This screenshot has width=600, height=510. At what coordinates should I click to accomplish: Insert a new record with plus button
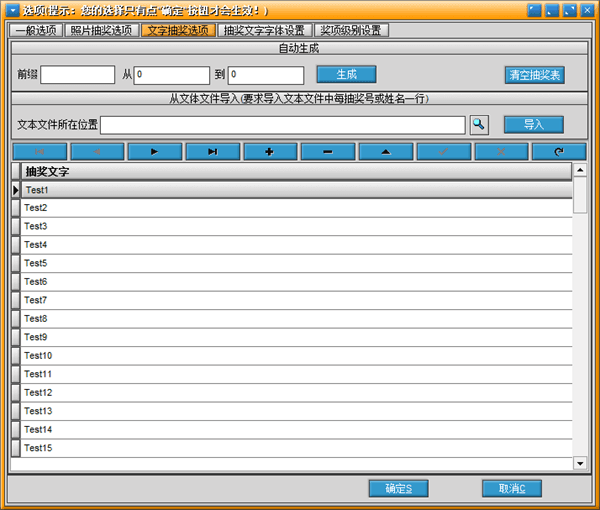coord(269,151)
